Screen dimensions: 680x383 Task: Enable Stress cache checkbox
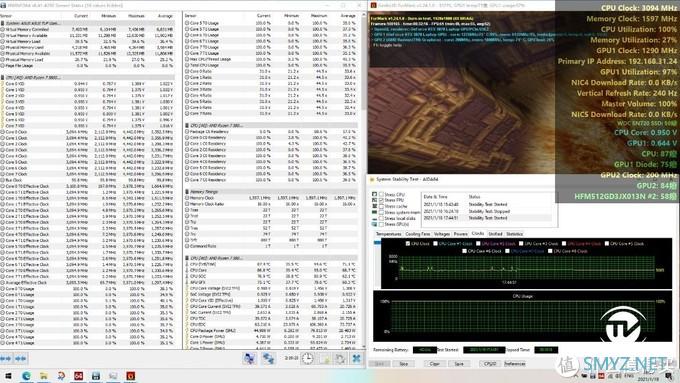pos(382,206)
